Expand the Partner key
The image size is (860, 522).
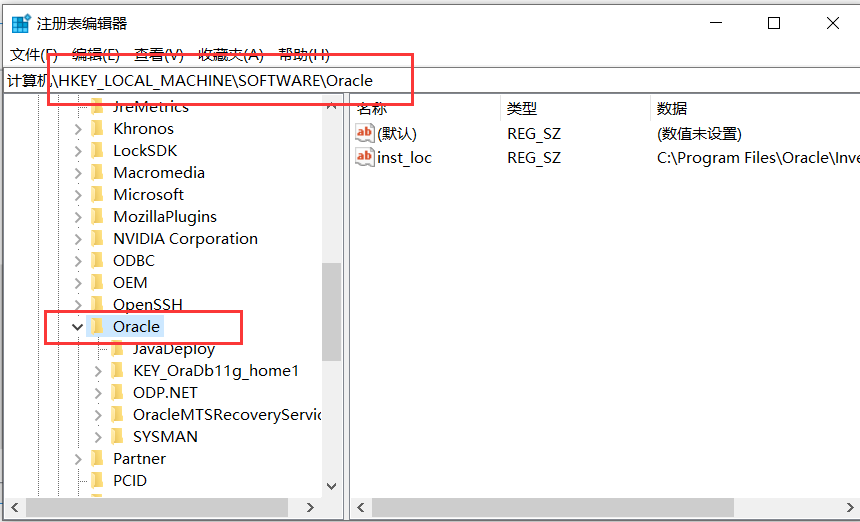78,459
